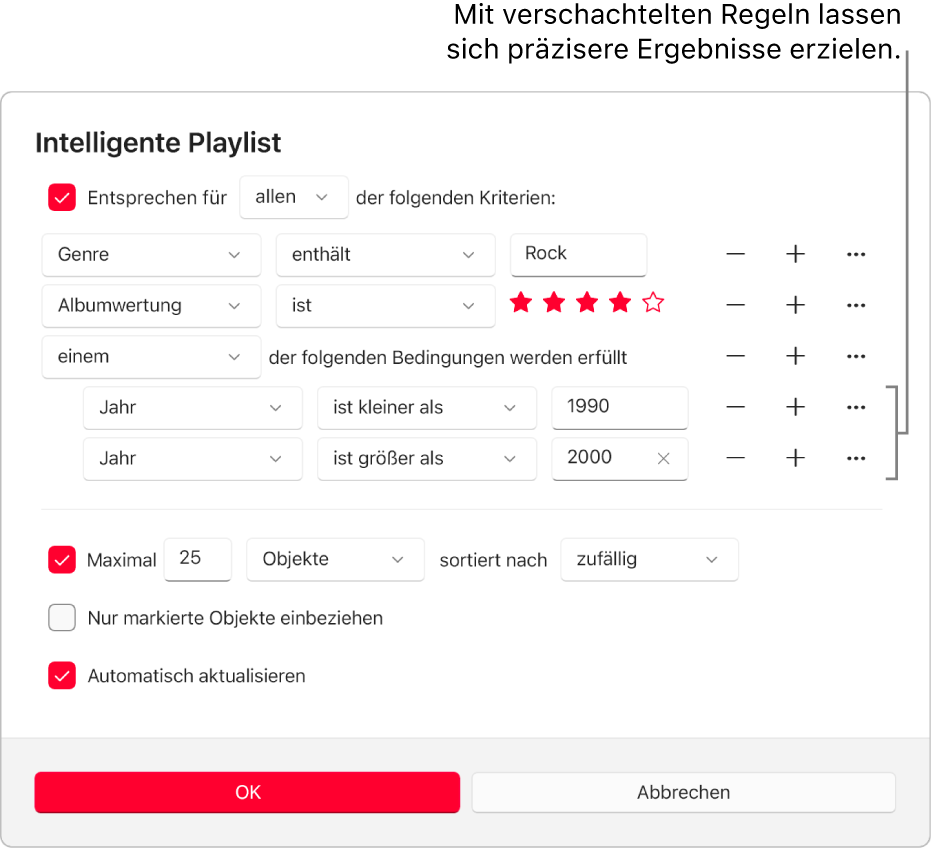This screenshot has width=934, height=849.
Task: Cancel the dialog with Abbrechen
Action: tap(683, 792)
